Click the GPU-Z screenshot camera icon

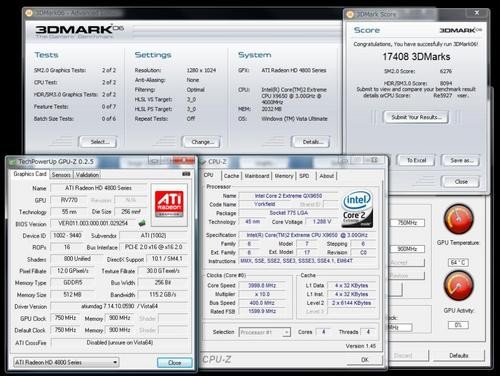pos(186,174)
